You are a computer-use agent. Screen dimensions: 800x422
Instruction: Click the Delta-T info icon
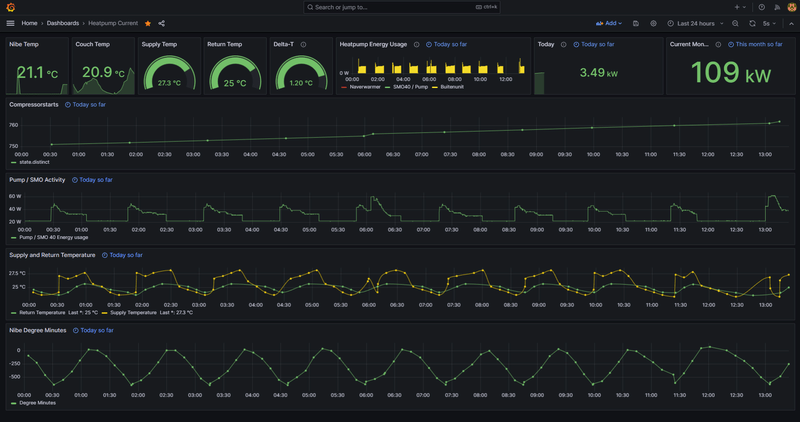point(303,44)
